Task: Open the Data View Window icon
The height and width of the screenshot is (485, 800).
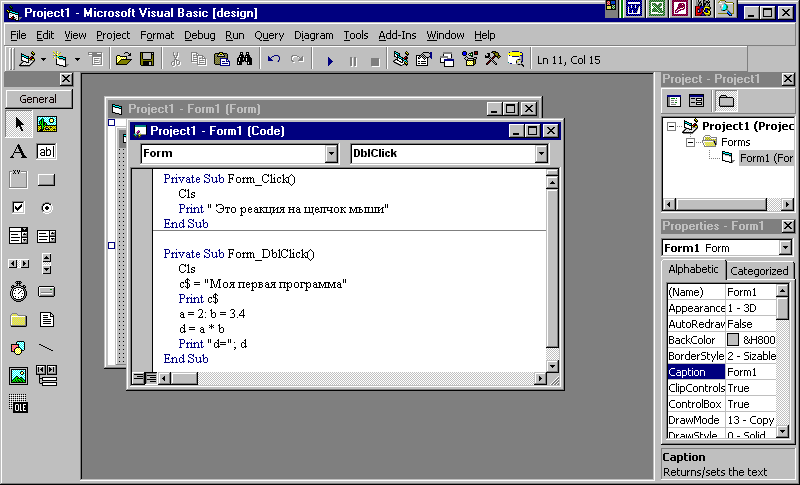Action: coord(516,60)
